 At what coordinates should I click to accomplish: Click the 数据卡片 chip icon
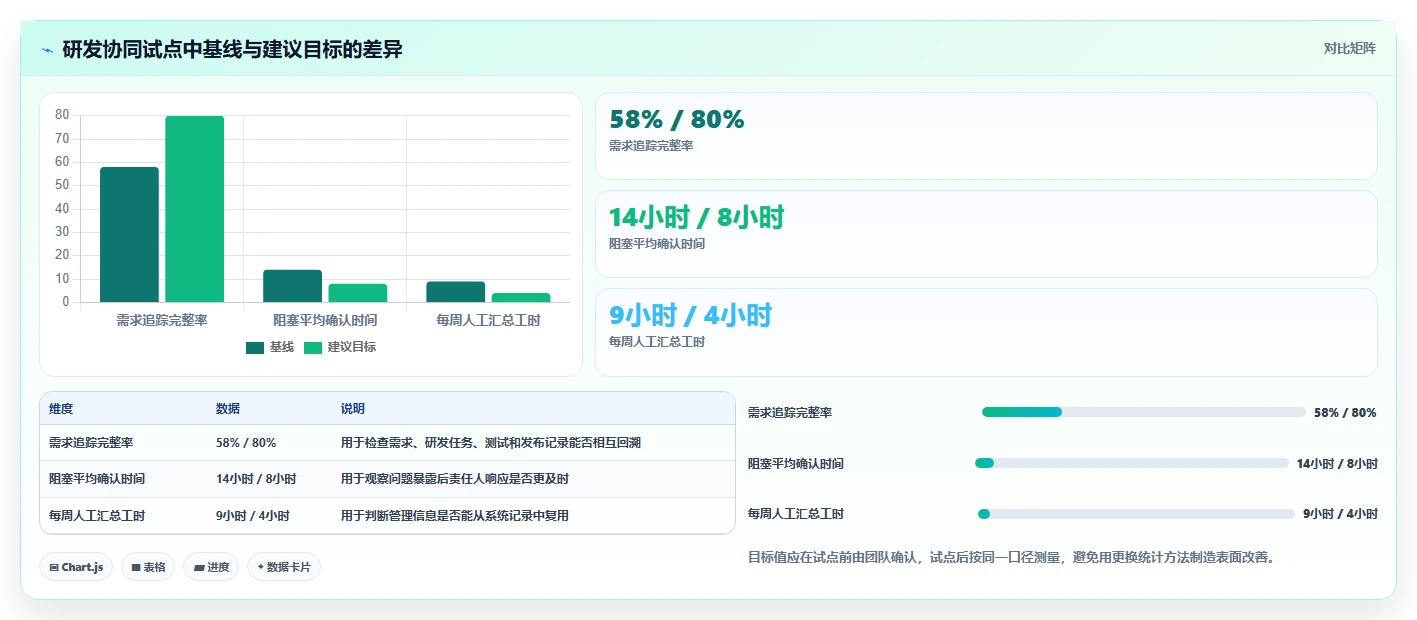[x=261, y=567]
